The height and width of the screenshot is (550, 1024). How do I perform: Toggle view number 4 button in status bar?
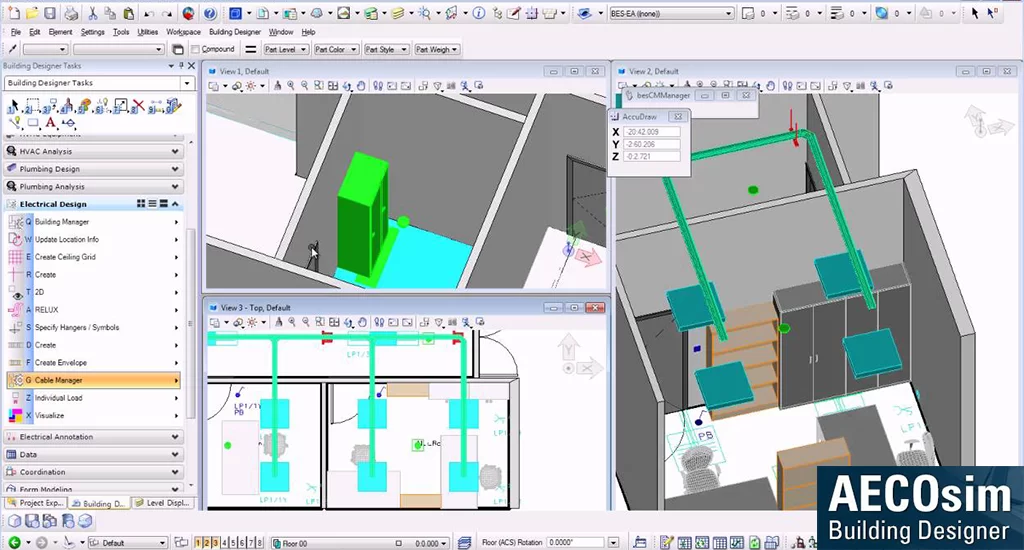click(x=224, y=542)
